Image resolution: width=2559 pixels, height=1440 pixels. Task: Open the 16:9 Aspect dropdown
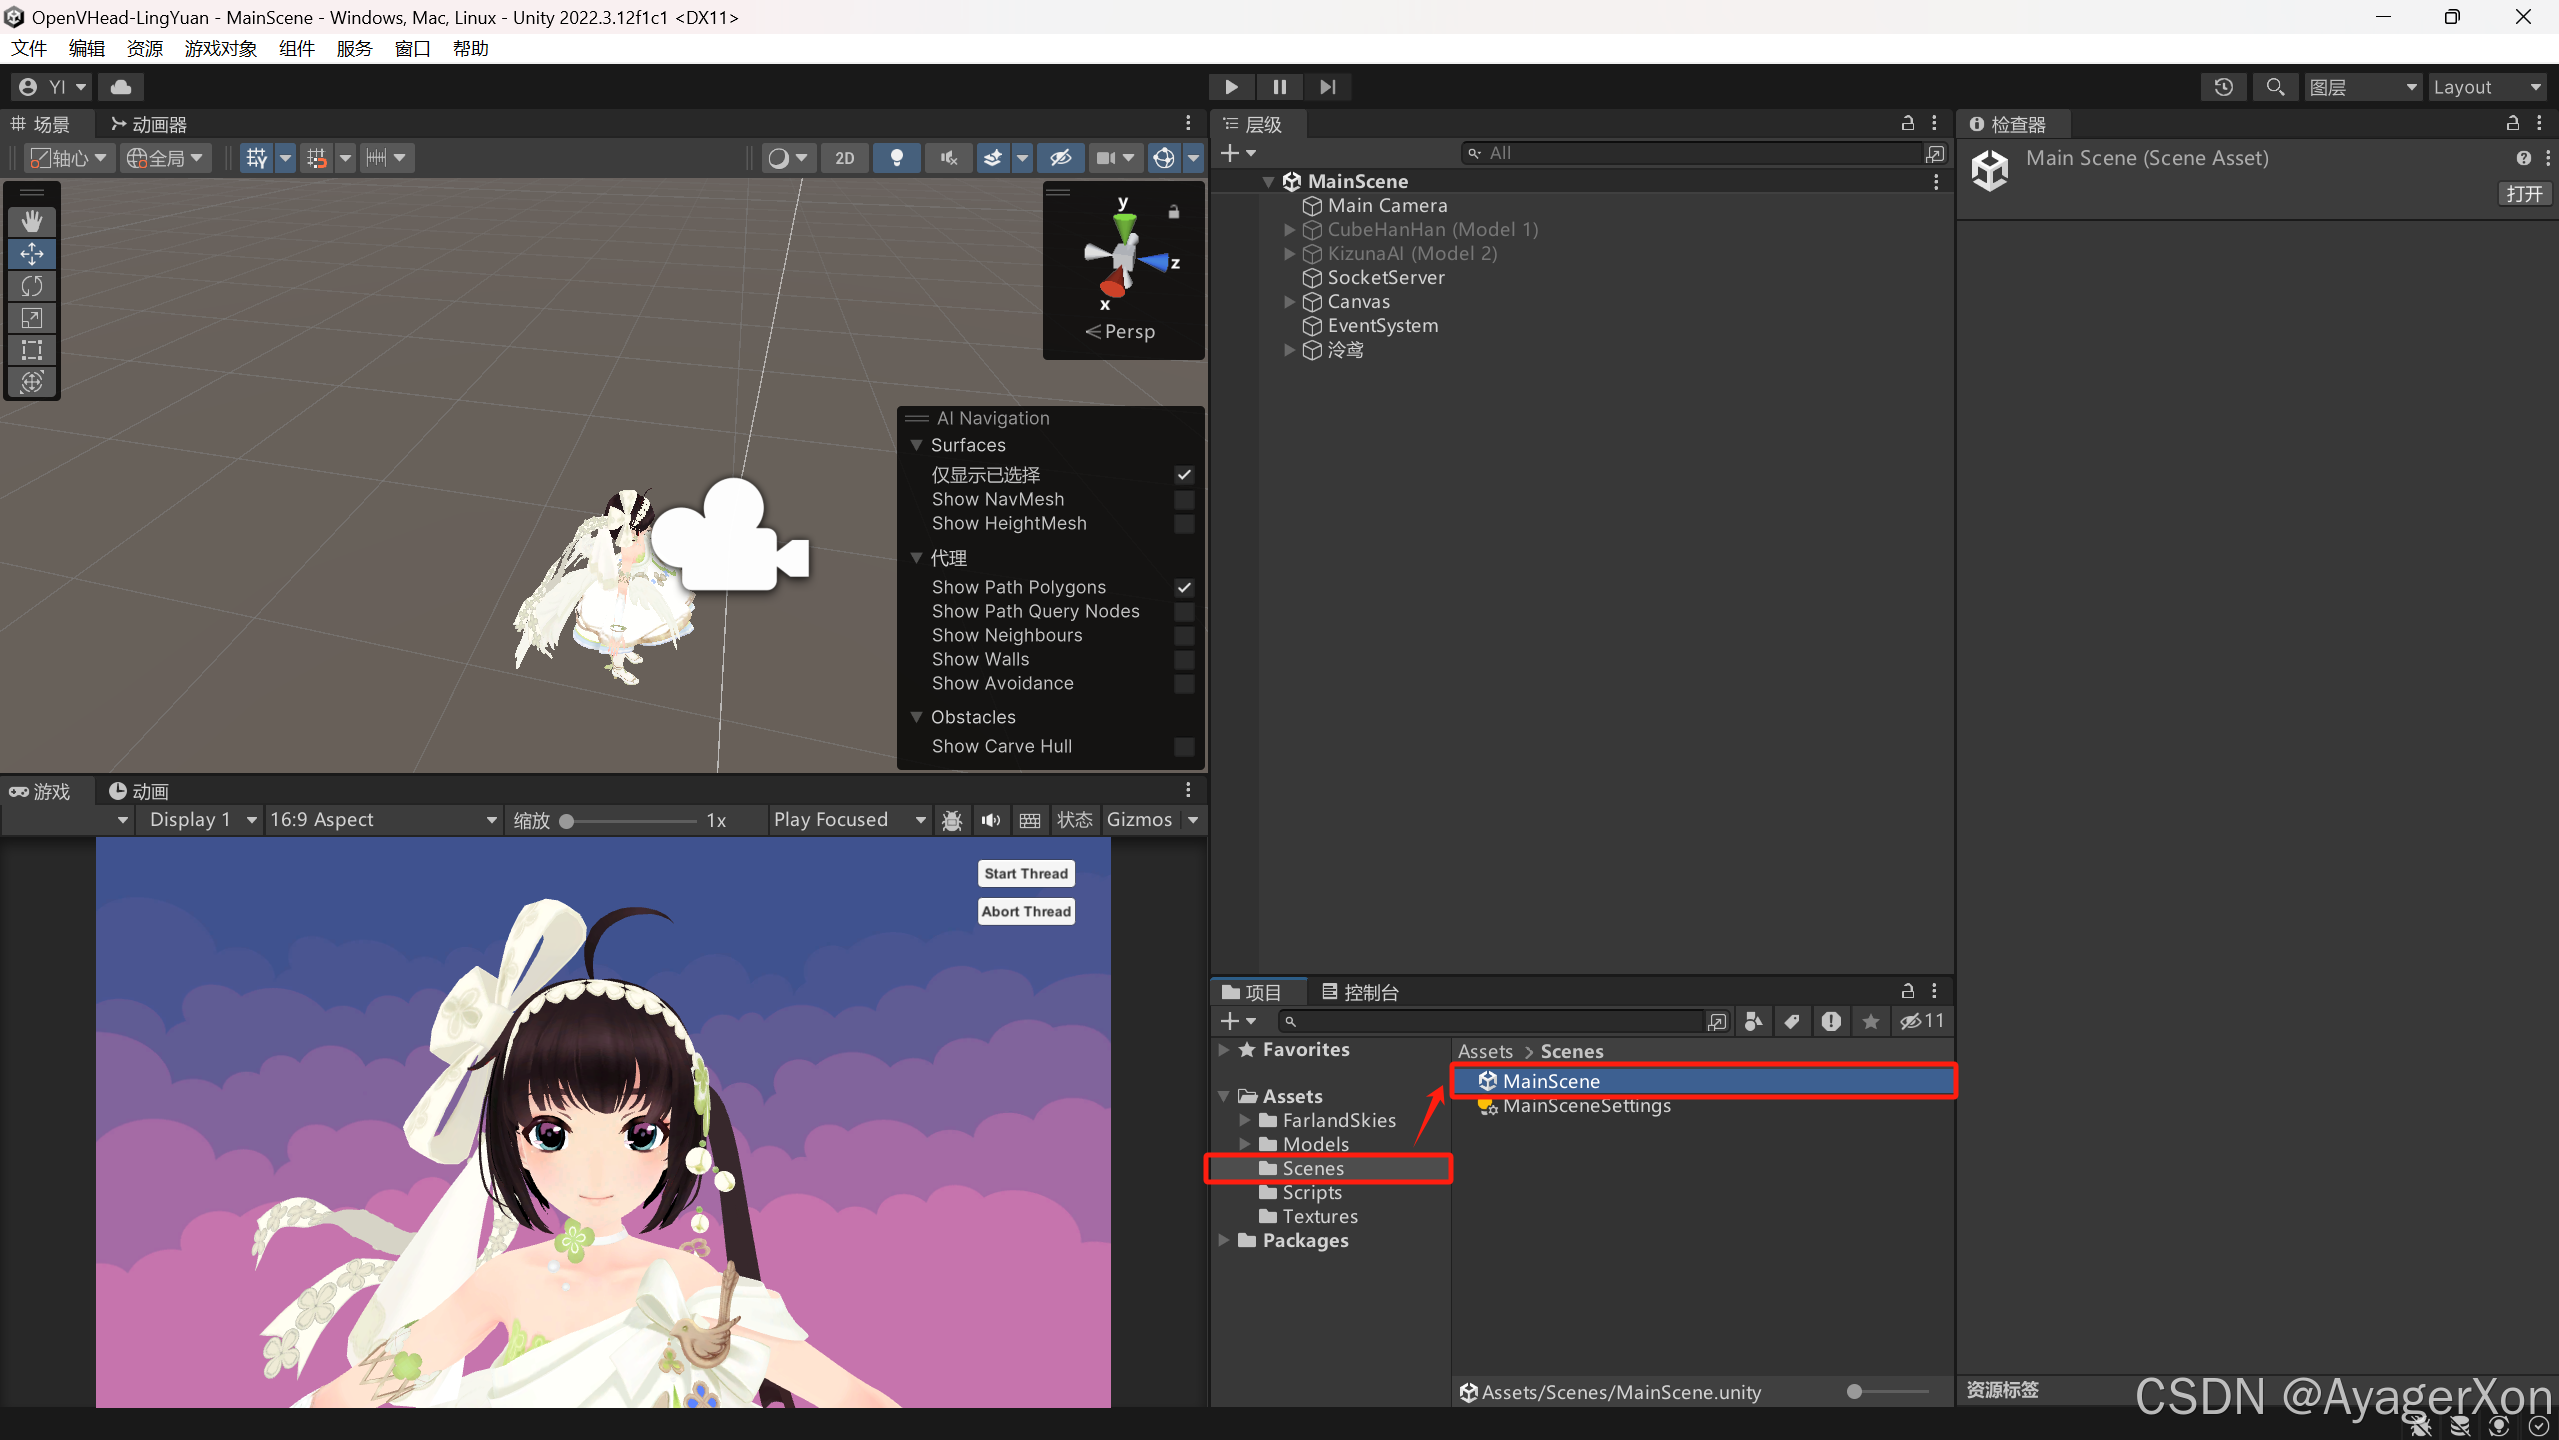[x=383, y=820]
